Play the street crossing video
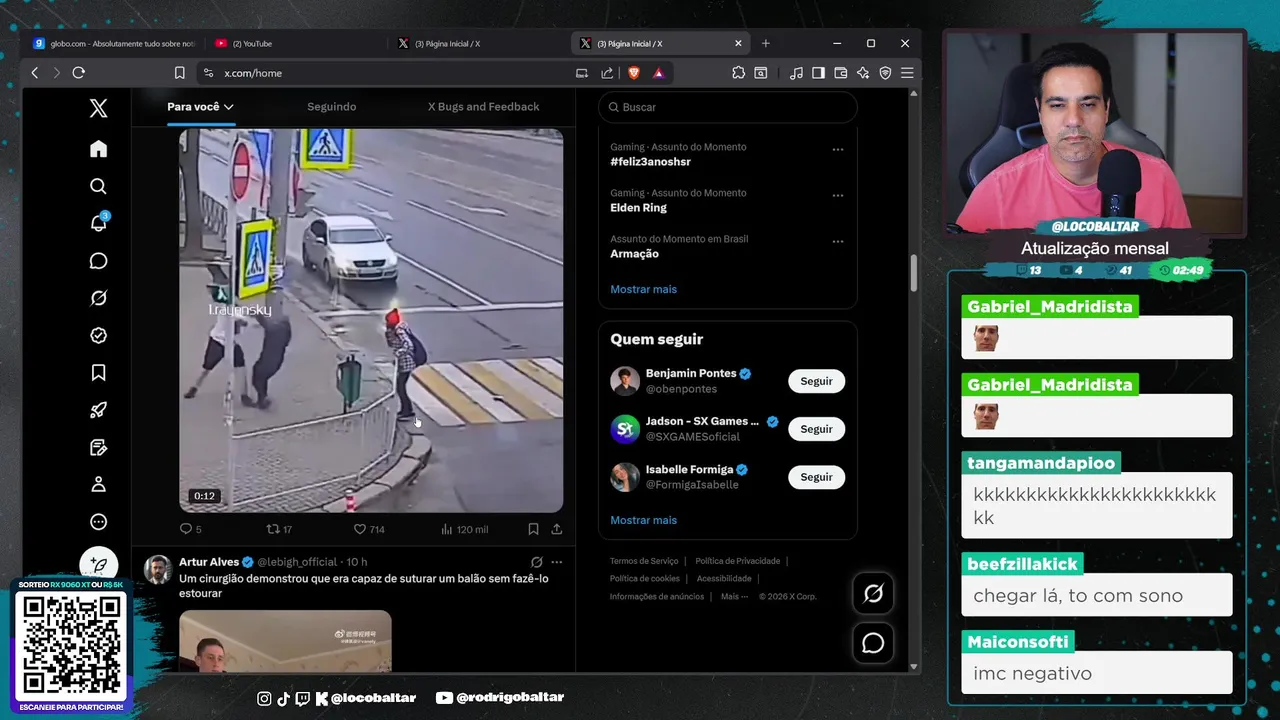The height and width of the screenshot is (720, 1280). (371, 320)
